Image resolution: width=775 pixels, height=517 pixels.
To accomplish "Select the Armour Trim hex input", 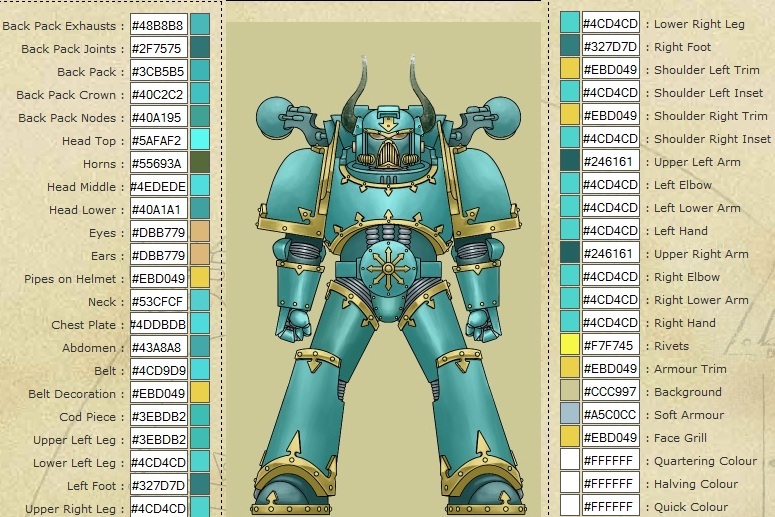I will tap(610, 369).
